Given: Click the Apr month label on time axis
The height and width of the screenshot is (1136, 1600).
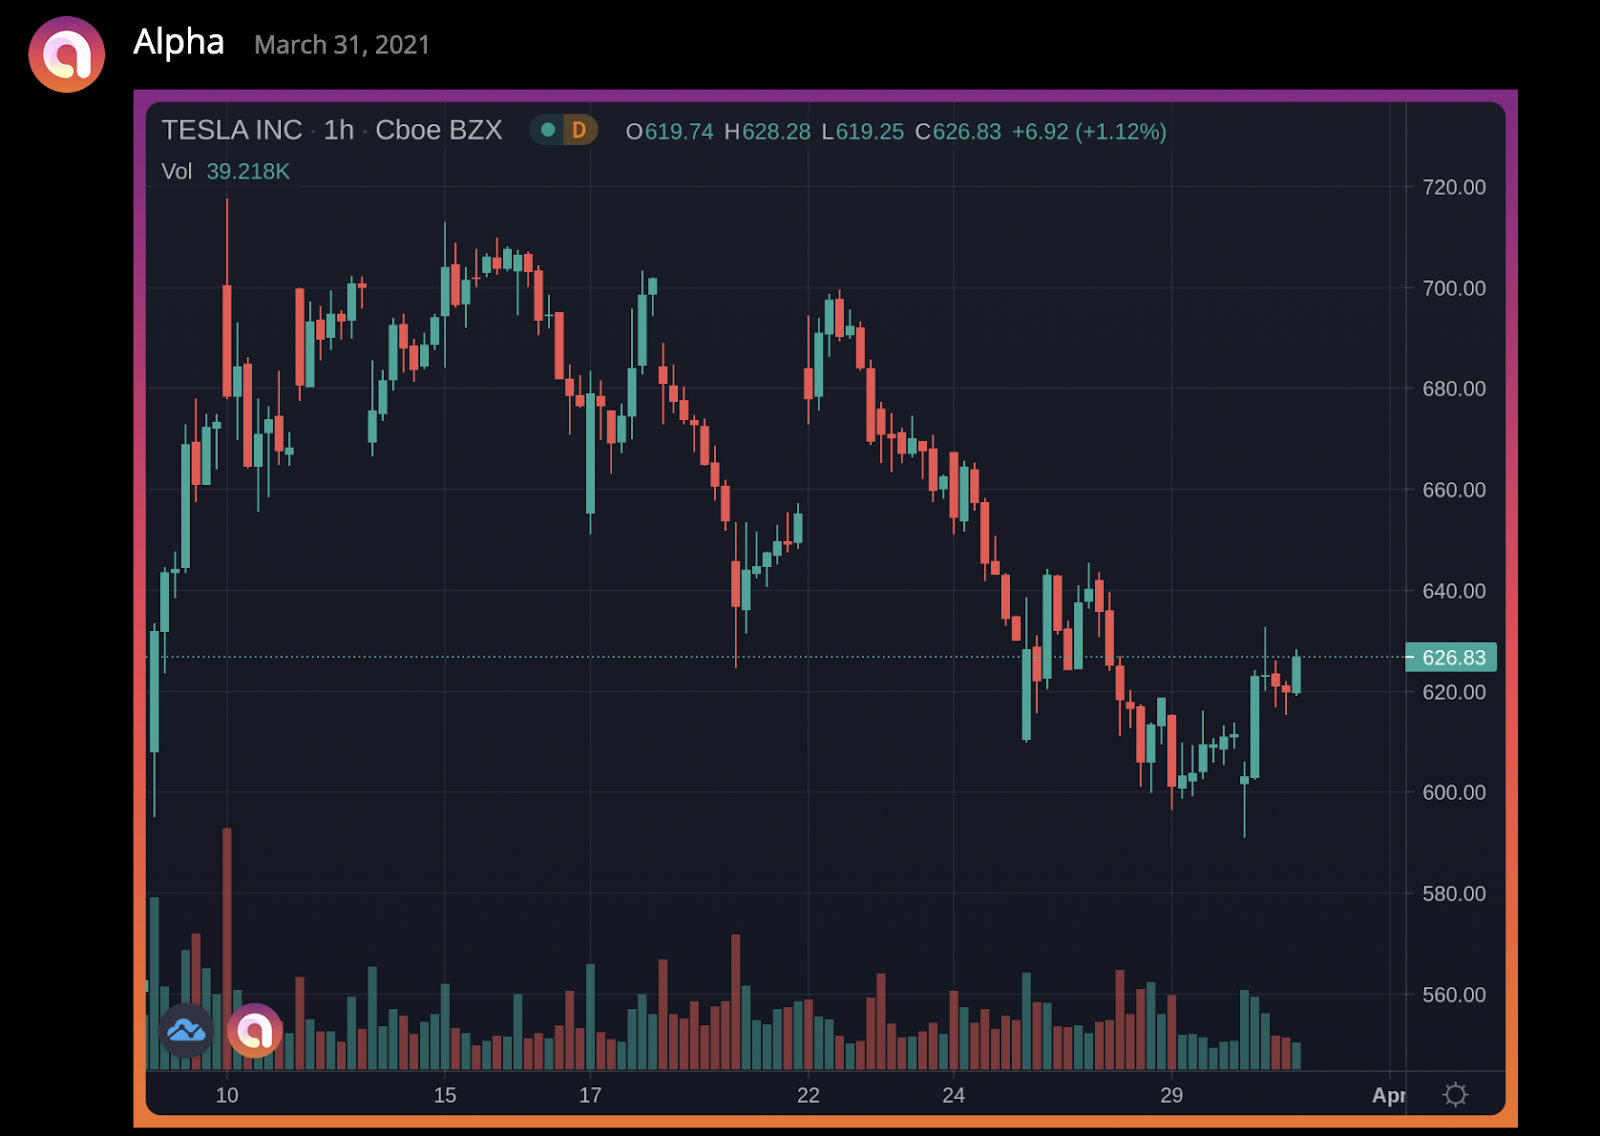Looking at the screenshot, I should (1389, 1095).
